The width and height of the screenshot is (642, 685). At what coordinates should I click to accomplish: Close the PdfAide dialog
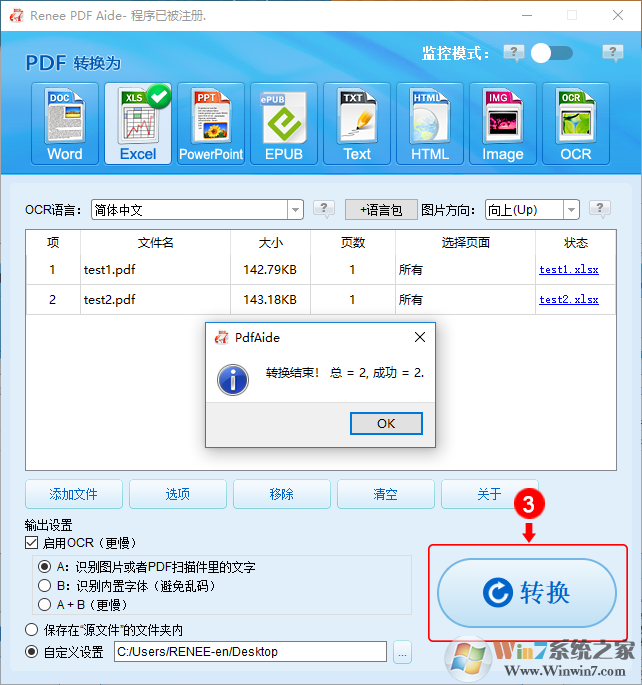coord(420,337)
